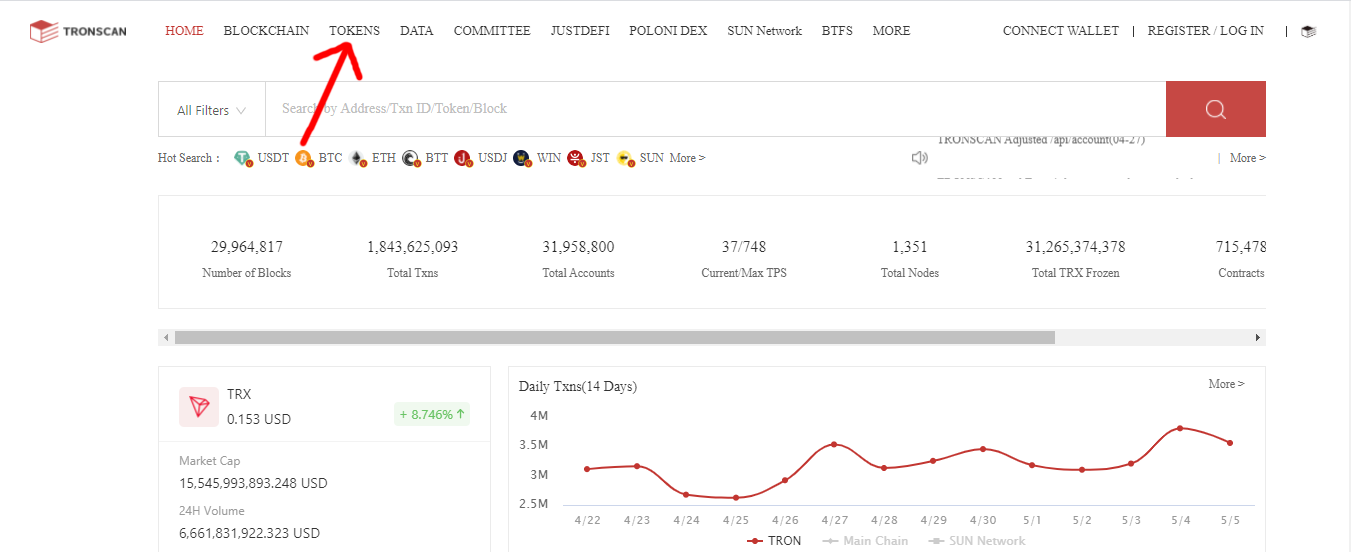Toggle the SUN Network legend entry

point(977,541)
